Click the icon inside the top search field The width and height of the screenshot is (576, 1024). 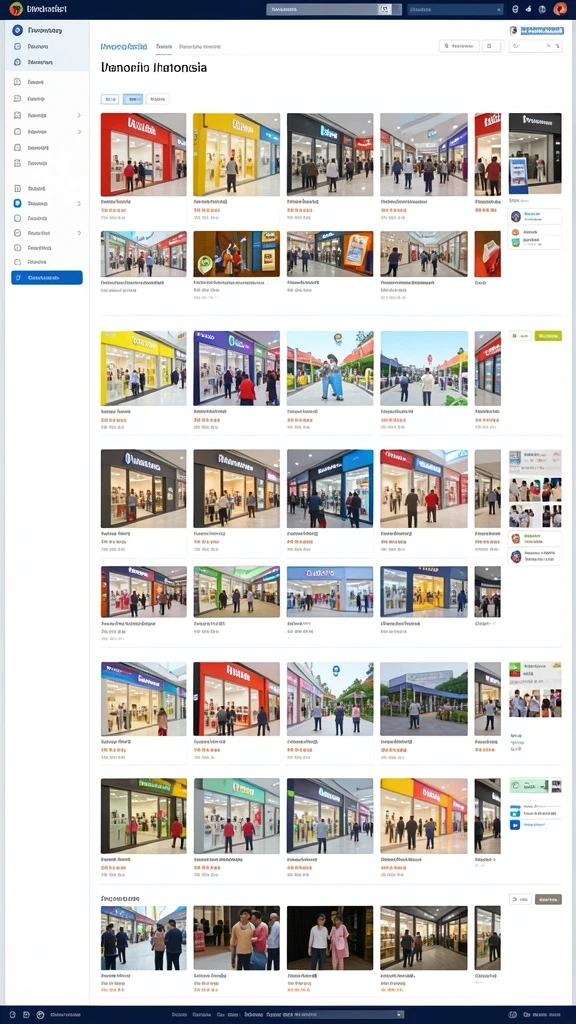pos(385,9)
